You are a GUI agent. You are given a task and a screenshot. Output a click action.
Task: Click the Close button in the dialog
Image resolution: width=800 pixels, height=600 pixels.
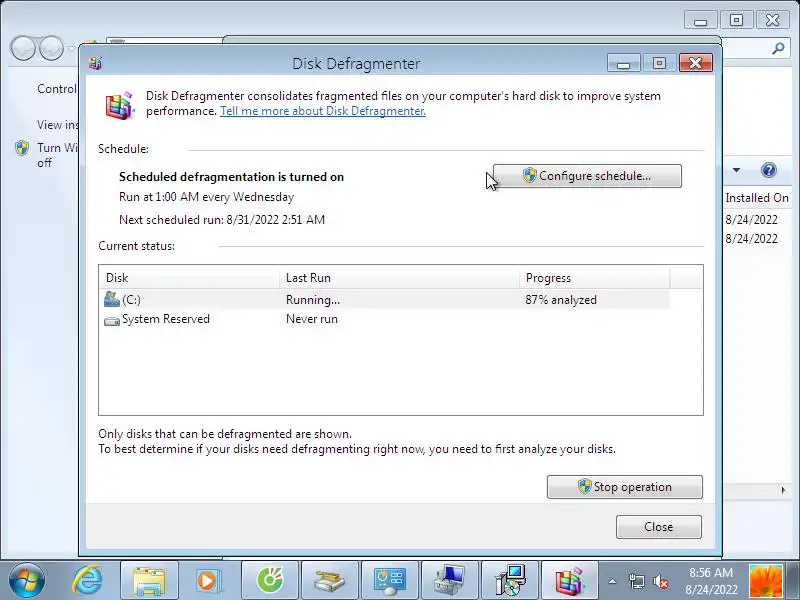pyautogui.click(x=659, y=527)
